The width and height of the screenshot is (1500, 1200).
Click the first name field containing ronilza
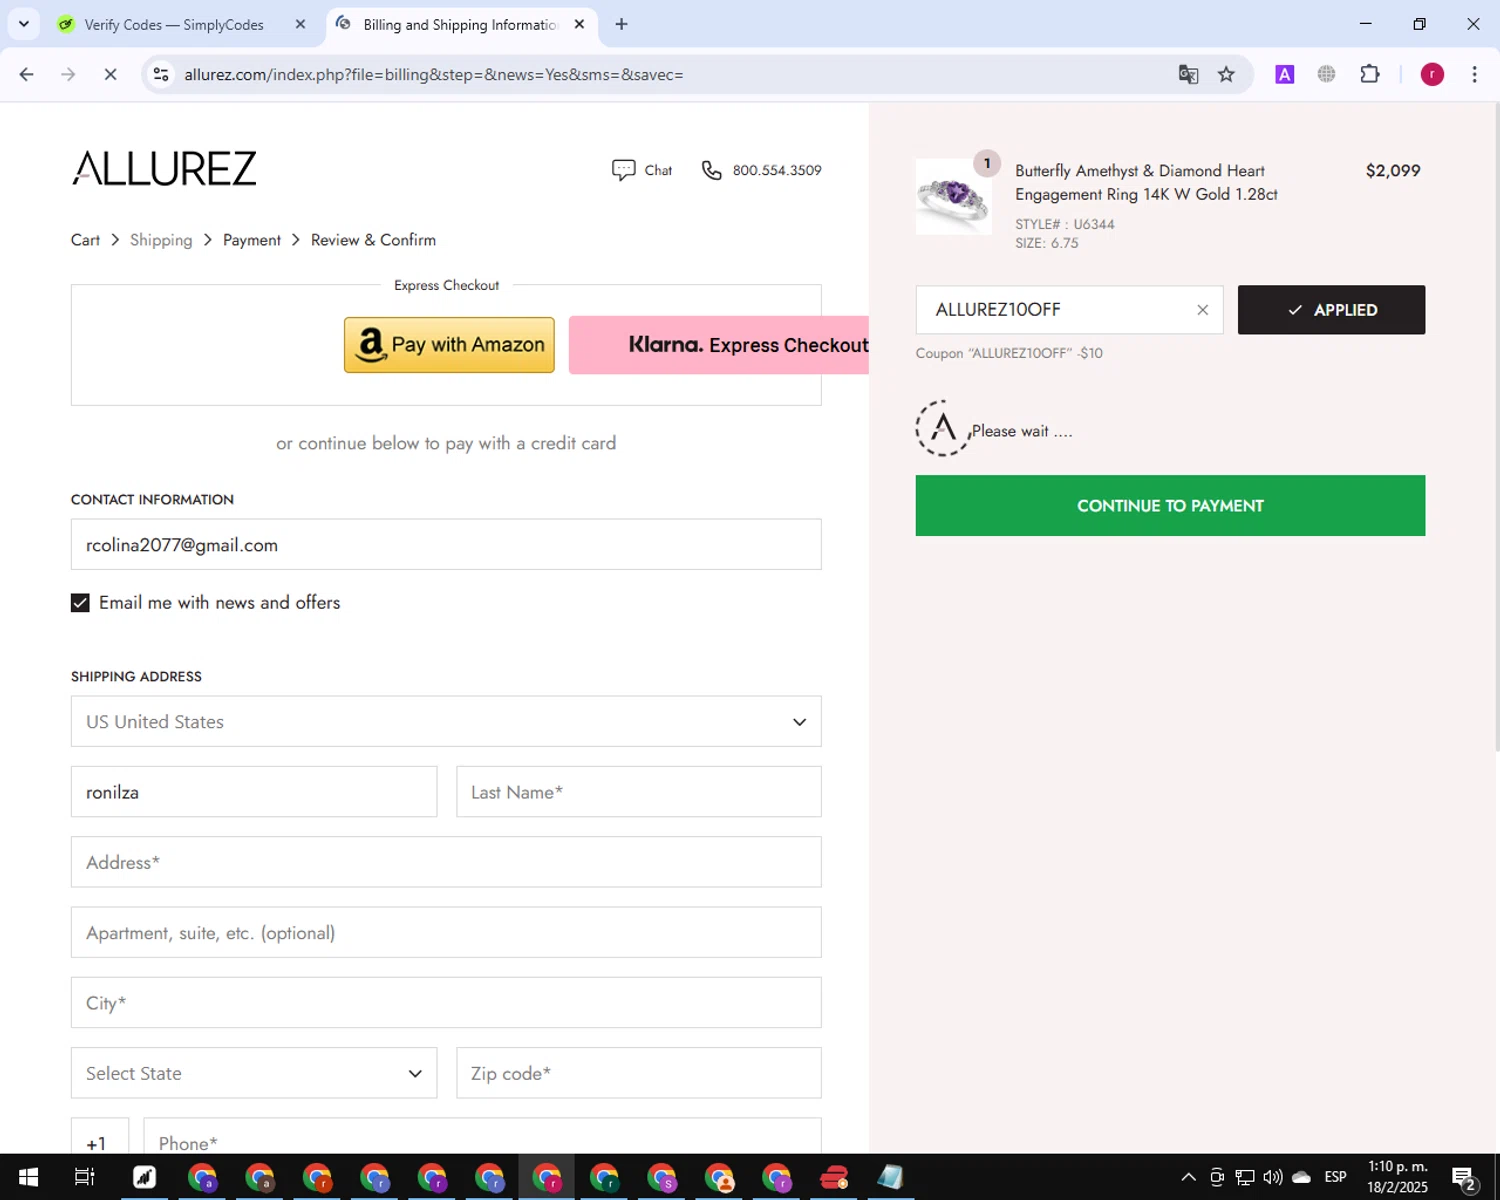point(254,792)
